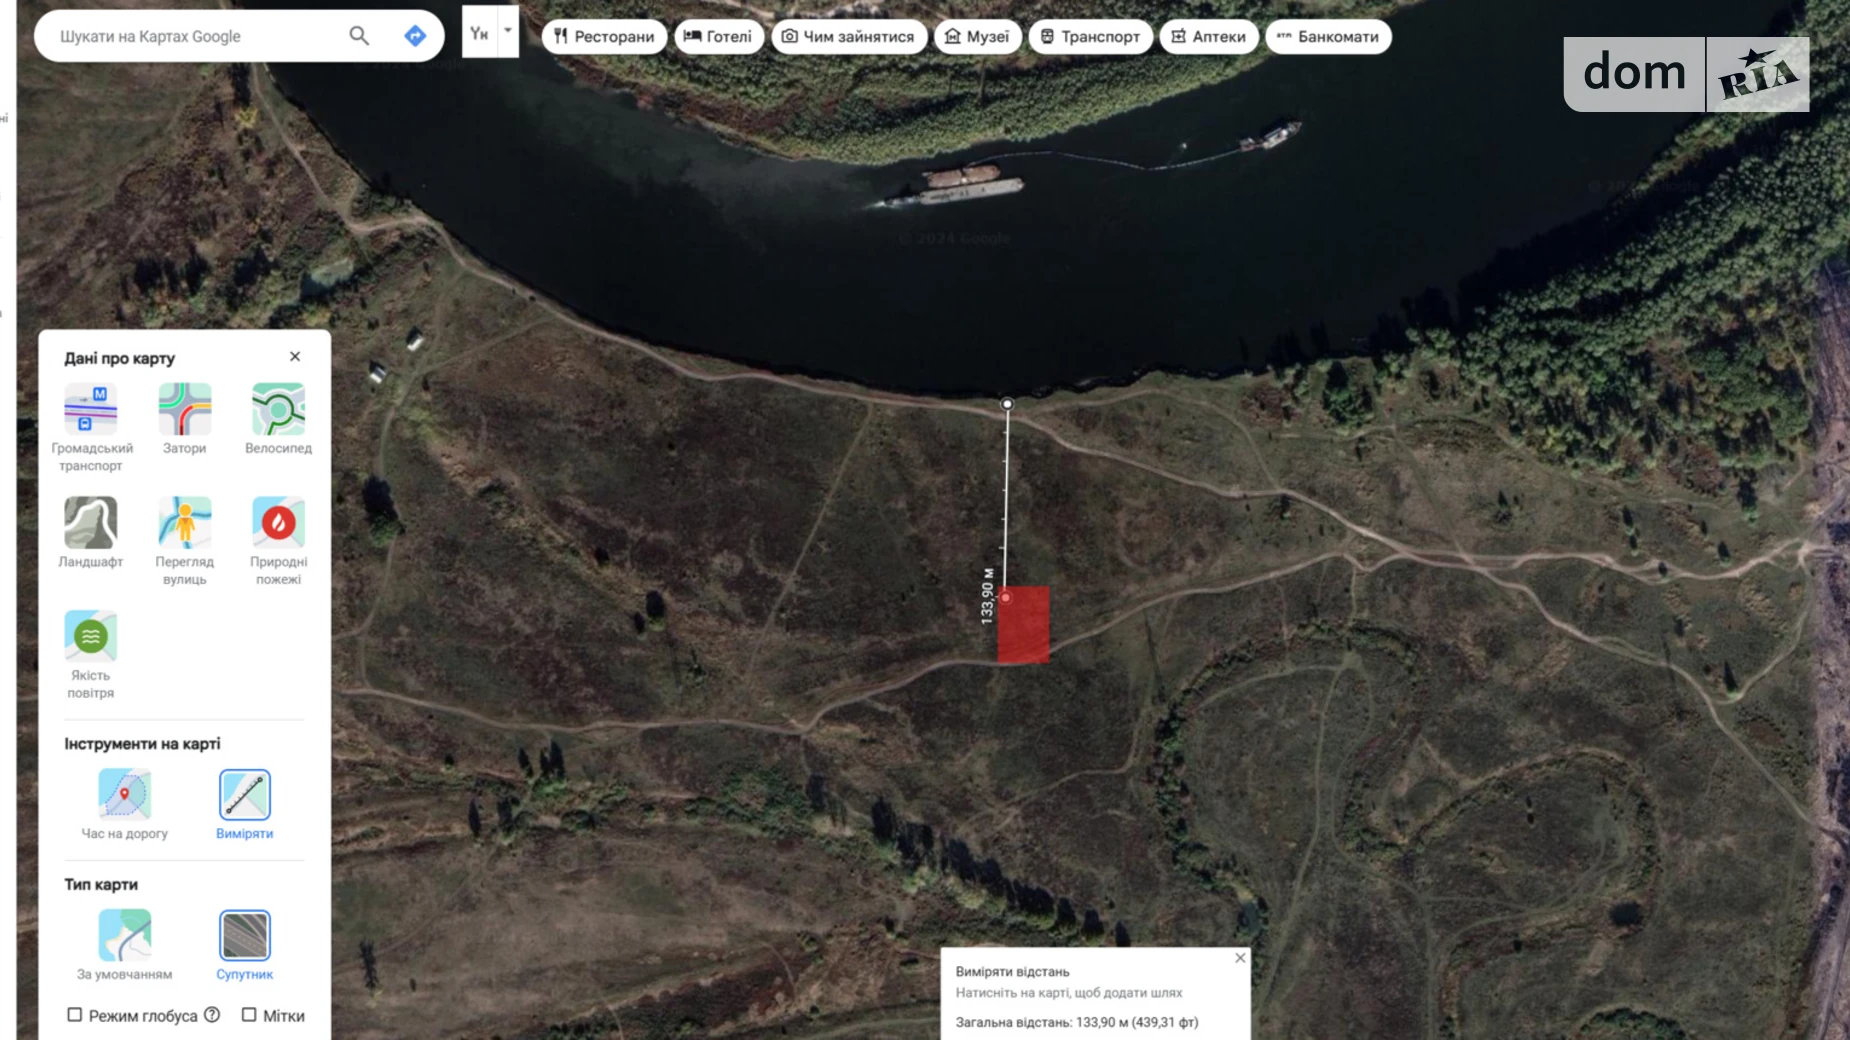Enable the Громадський транспорт layer
The image size is (1850, 1040).
coord(91,409)
